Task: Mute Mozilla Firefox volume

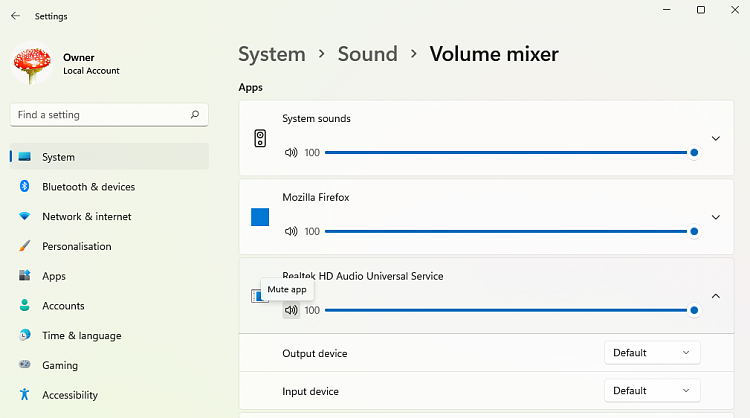Action: (x=291, y=231)
